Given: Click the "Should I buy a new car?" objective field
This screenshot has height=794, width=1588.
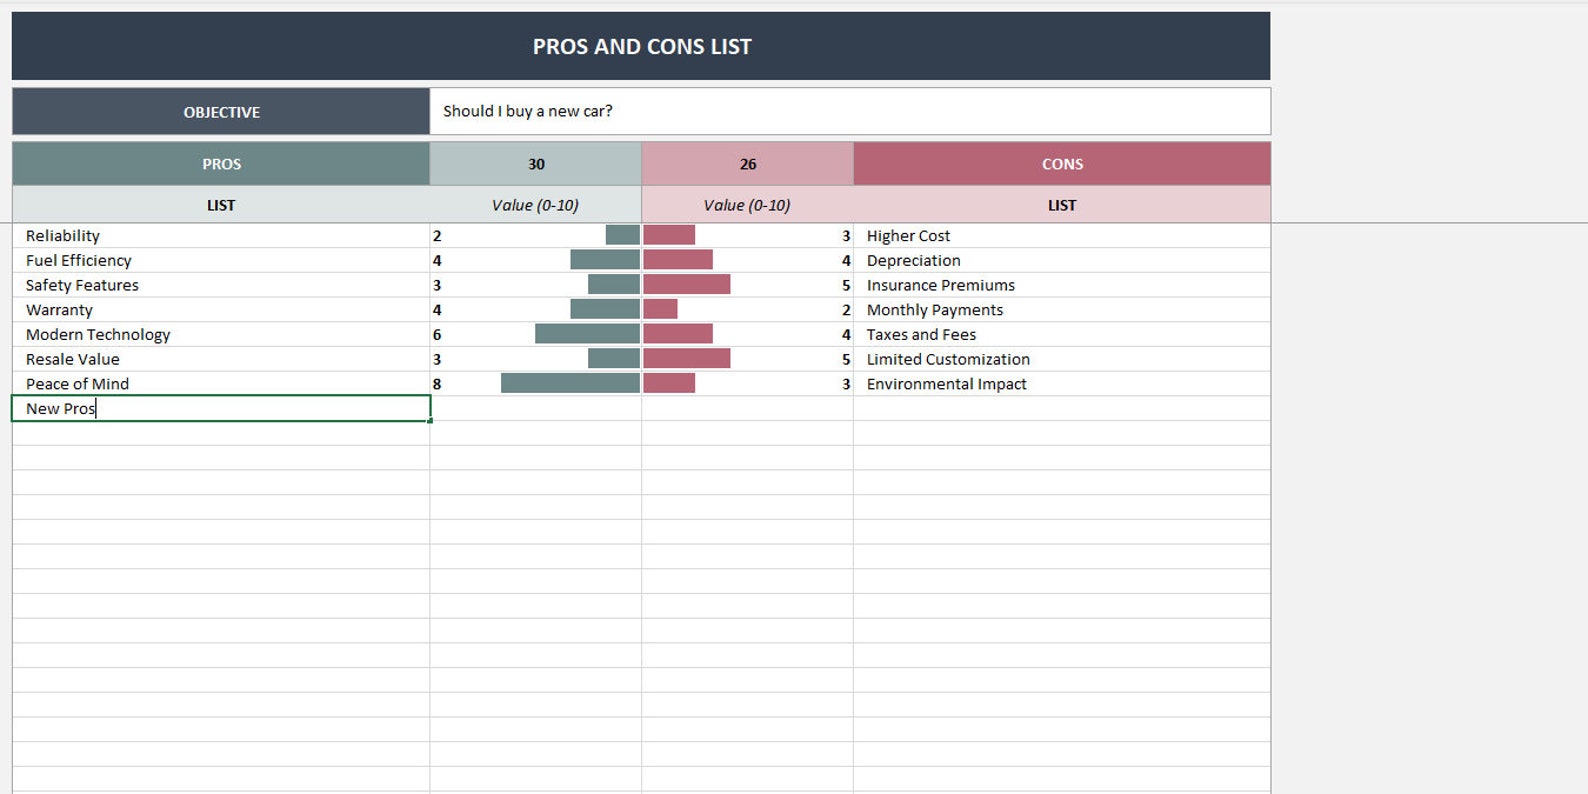Looking at the screenshot, I should click(850, 112).
